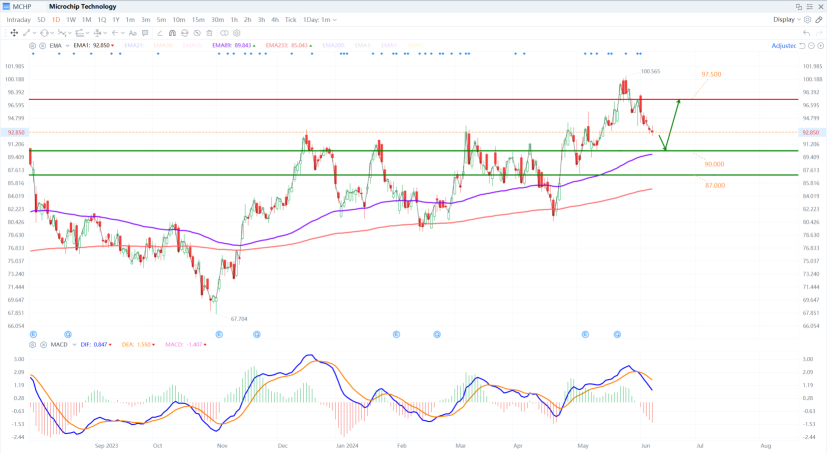Screen dimensions: 827x454
Task: Hide all drawings using eye-slash icon
Action: tap(197, 33)
